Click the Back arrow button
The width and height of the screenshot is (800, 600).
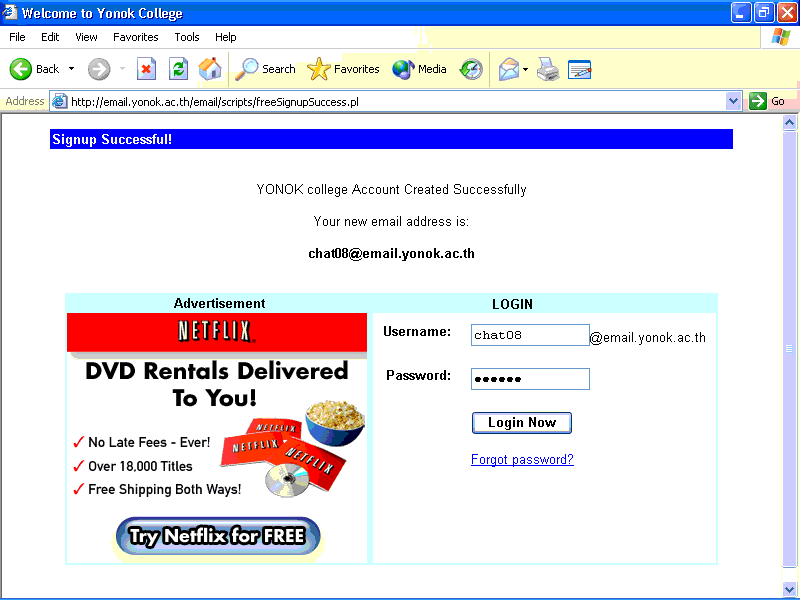pyautogui.click(x=34, y=69)
